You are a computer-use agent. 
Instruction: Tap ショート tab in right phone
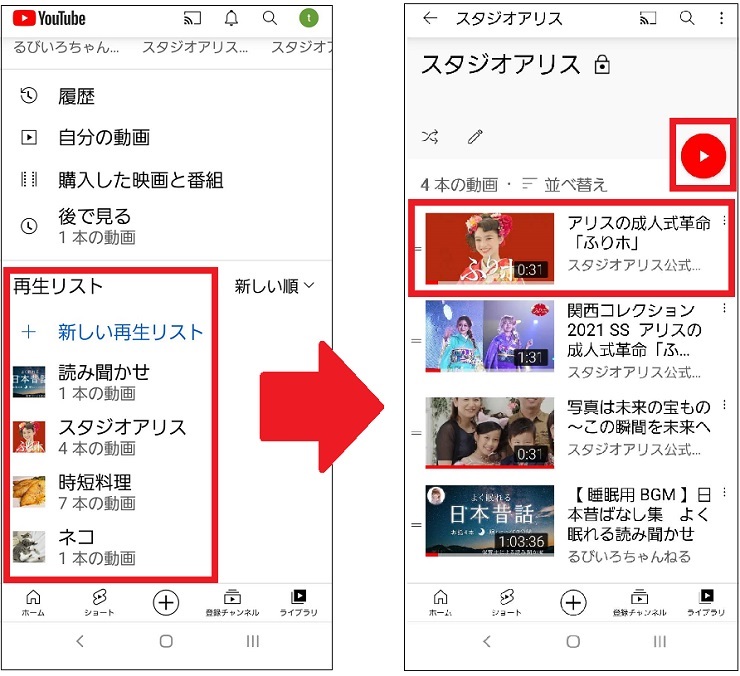coord(506,603)
